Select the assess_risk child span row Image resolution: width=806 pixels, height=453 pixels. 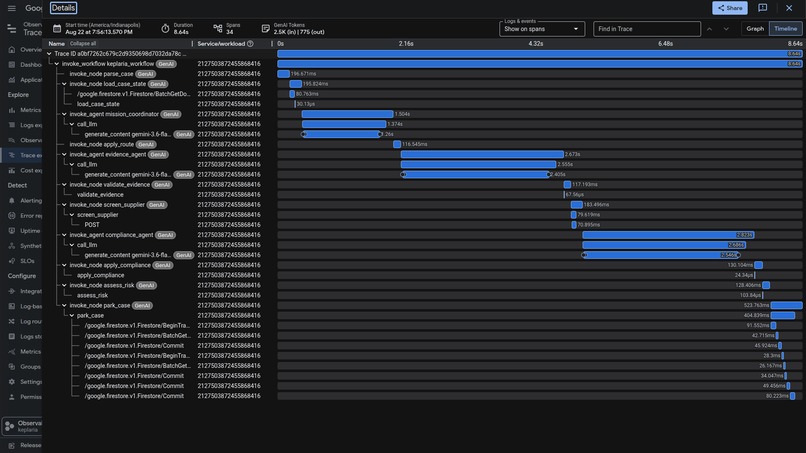[x=424, y=295]
